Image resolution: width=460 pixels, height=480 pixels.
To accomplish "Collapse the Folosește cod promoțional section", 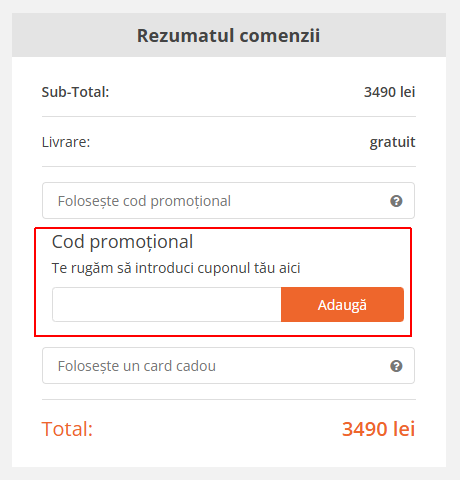I will [x=228, y=201].
